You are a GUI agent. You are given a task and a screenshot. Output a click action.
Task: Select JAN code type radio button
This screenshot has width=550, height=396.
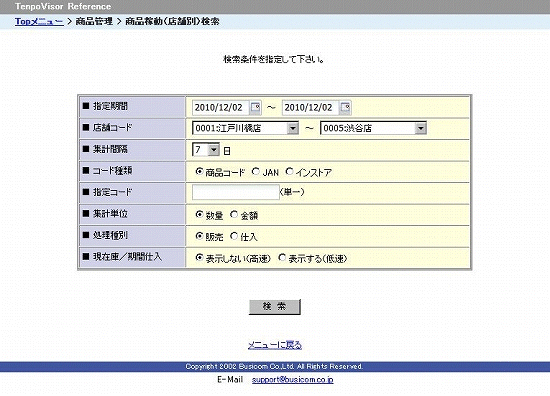(x=256, y=172)
